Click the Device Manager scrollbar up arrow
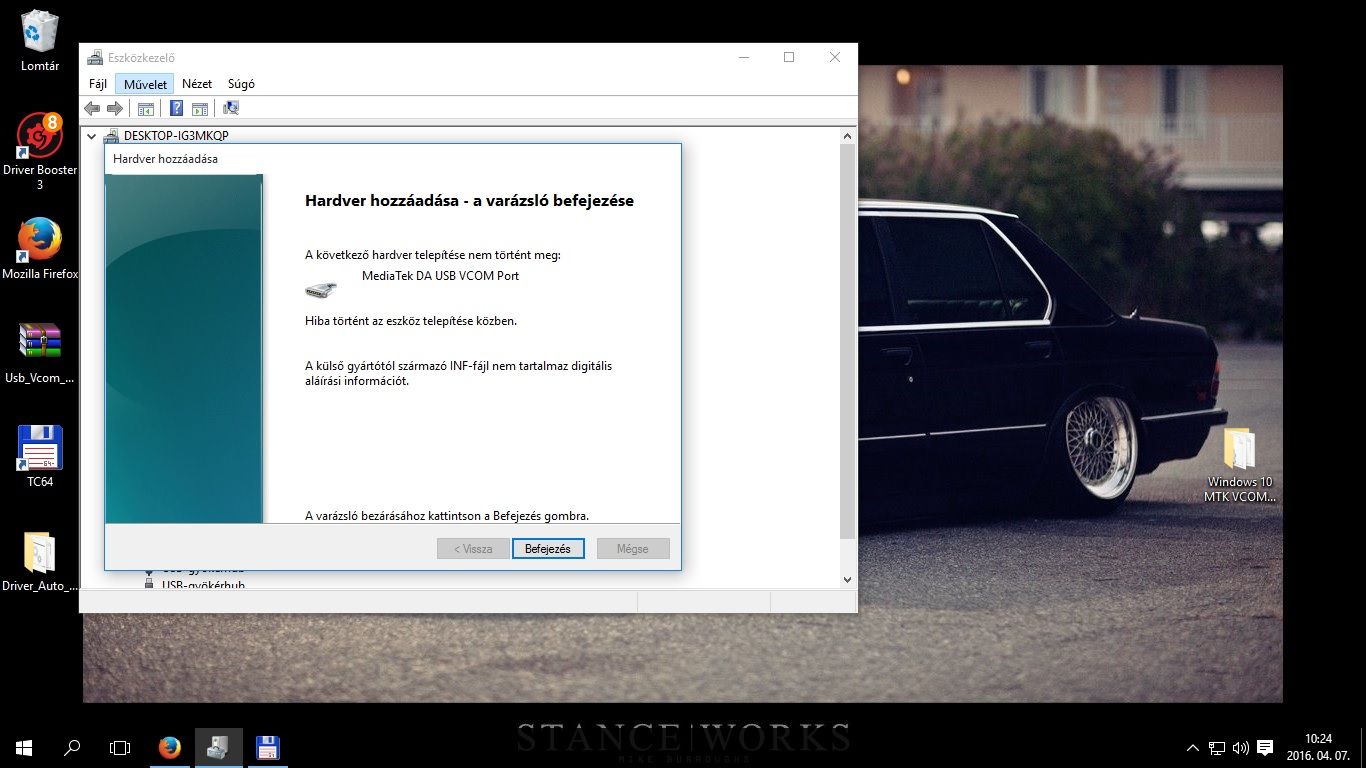The height and width of the screenshot is (768, 1366). tap(848, 135)
